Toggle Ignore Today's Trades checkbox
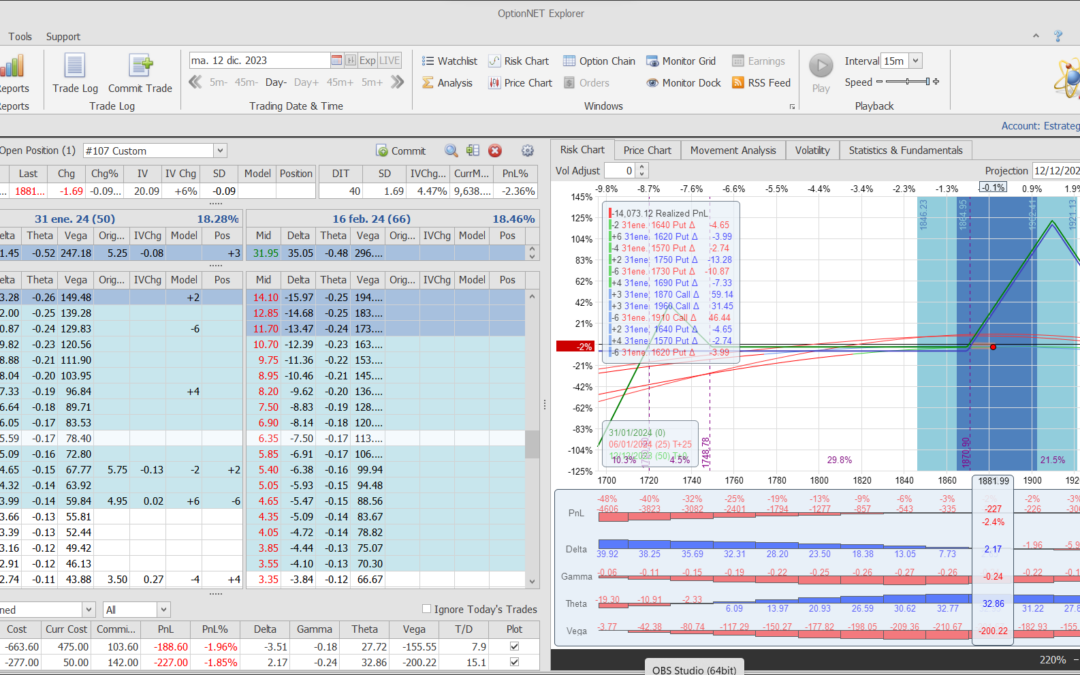This screenshot has height=675, width=1080. (427, 609)
